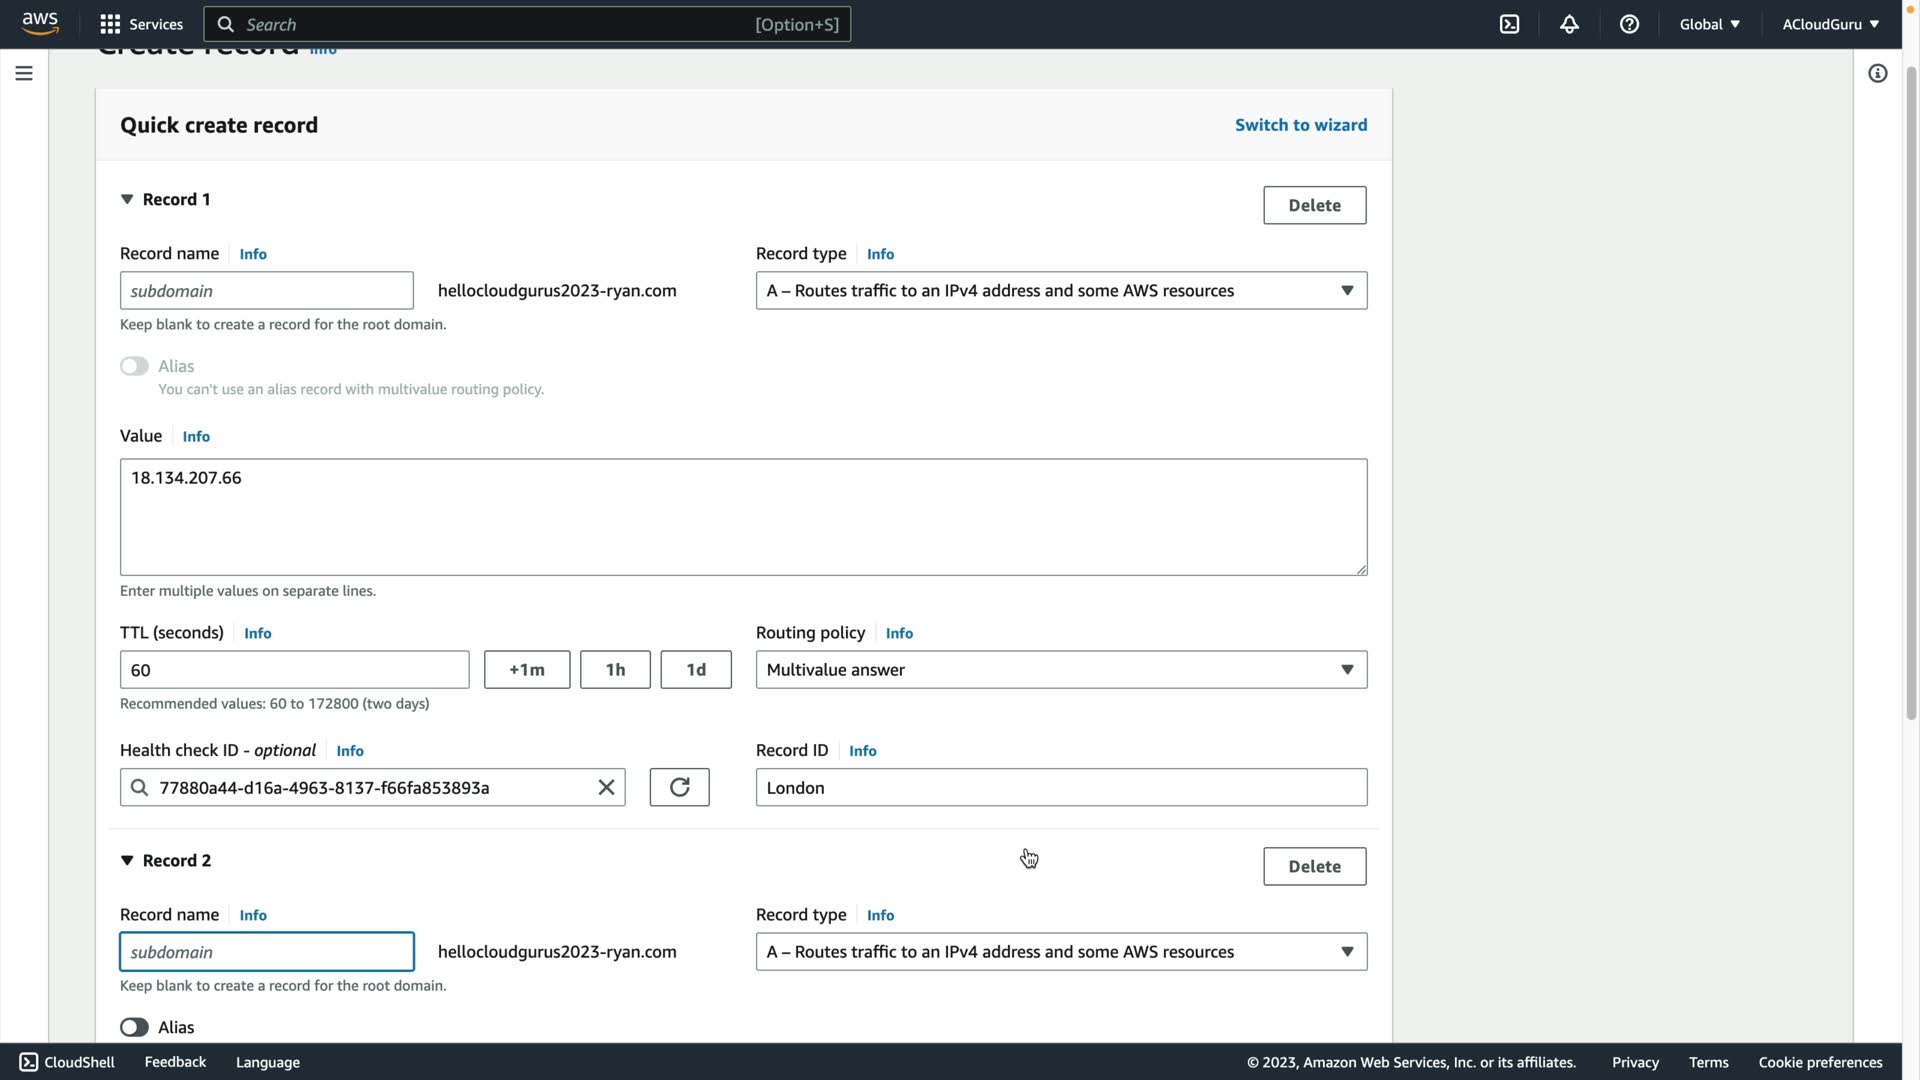This screenshot has height=1080, width=1920.
Task: Open CloudShell from top navigation icon
Action: [1509, 24]
